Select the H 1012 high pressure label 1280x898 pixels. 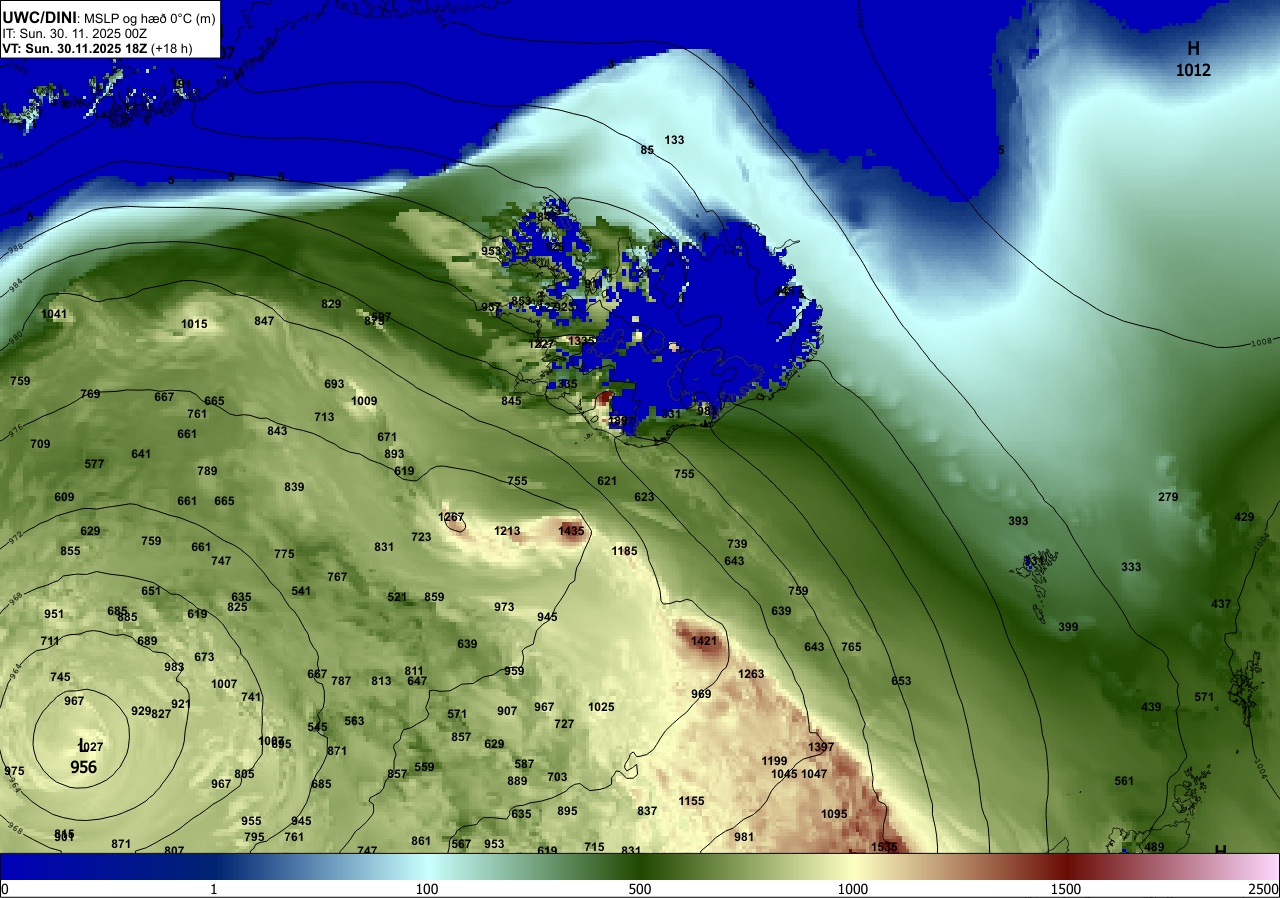(1193, 59)
